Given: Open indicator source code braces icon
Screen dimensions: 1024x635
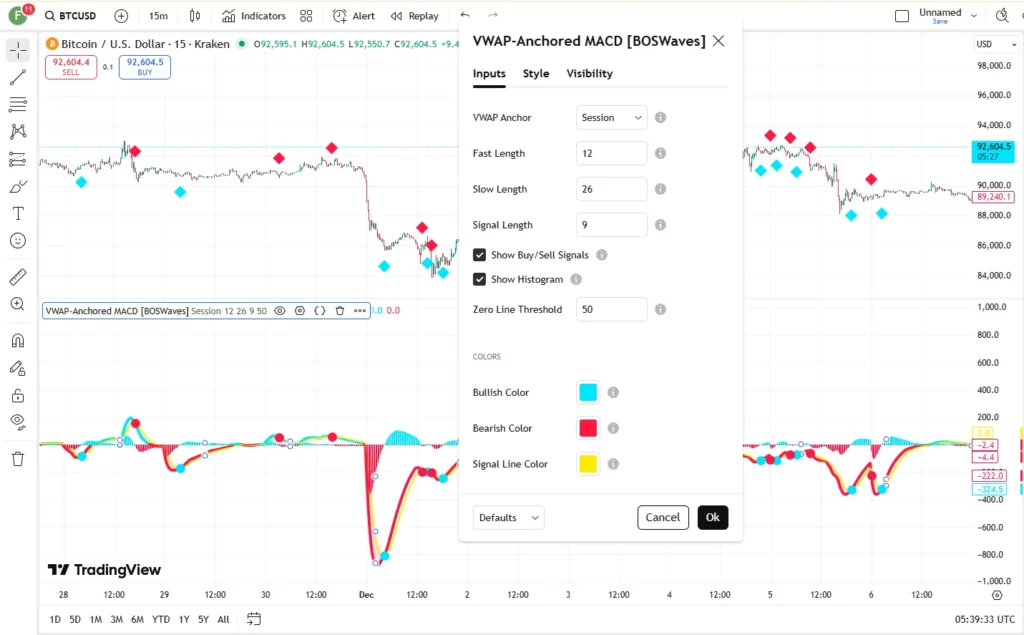Looking at the screenshot, I should click(320, 311).
